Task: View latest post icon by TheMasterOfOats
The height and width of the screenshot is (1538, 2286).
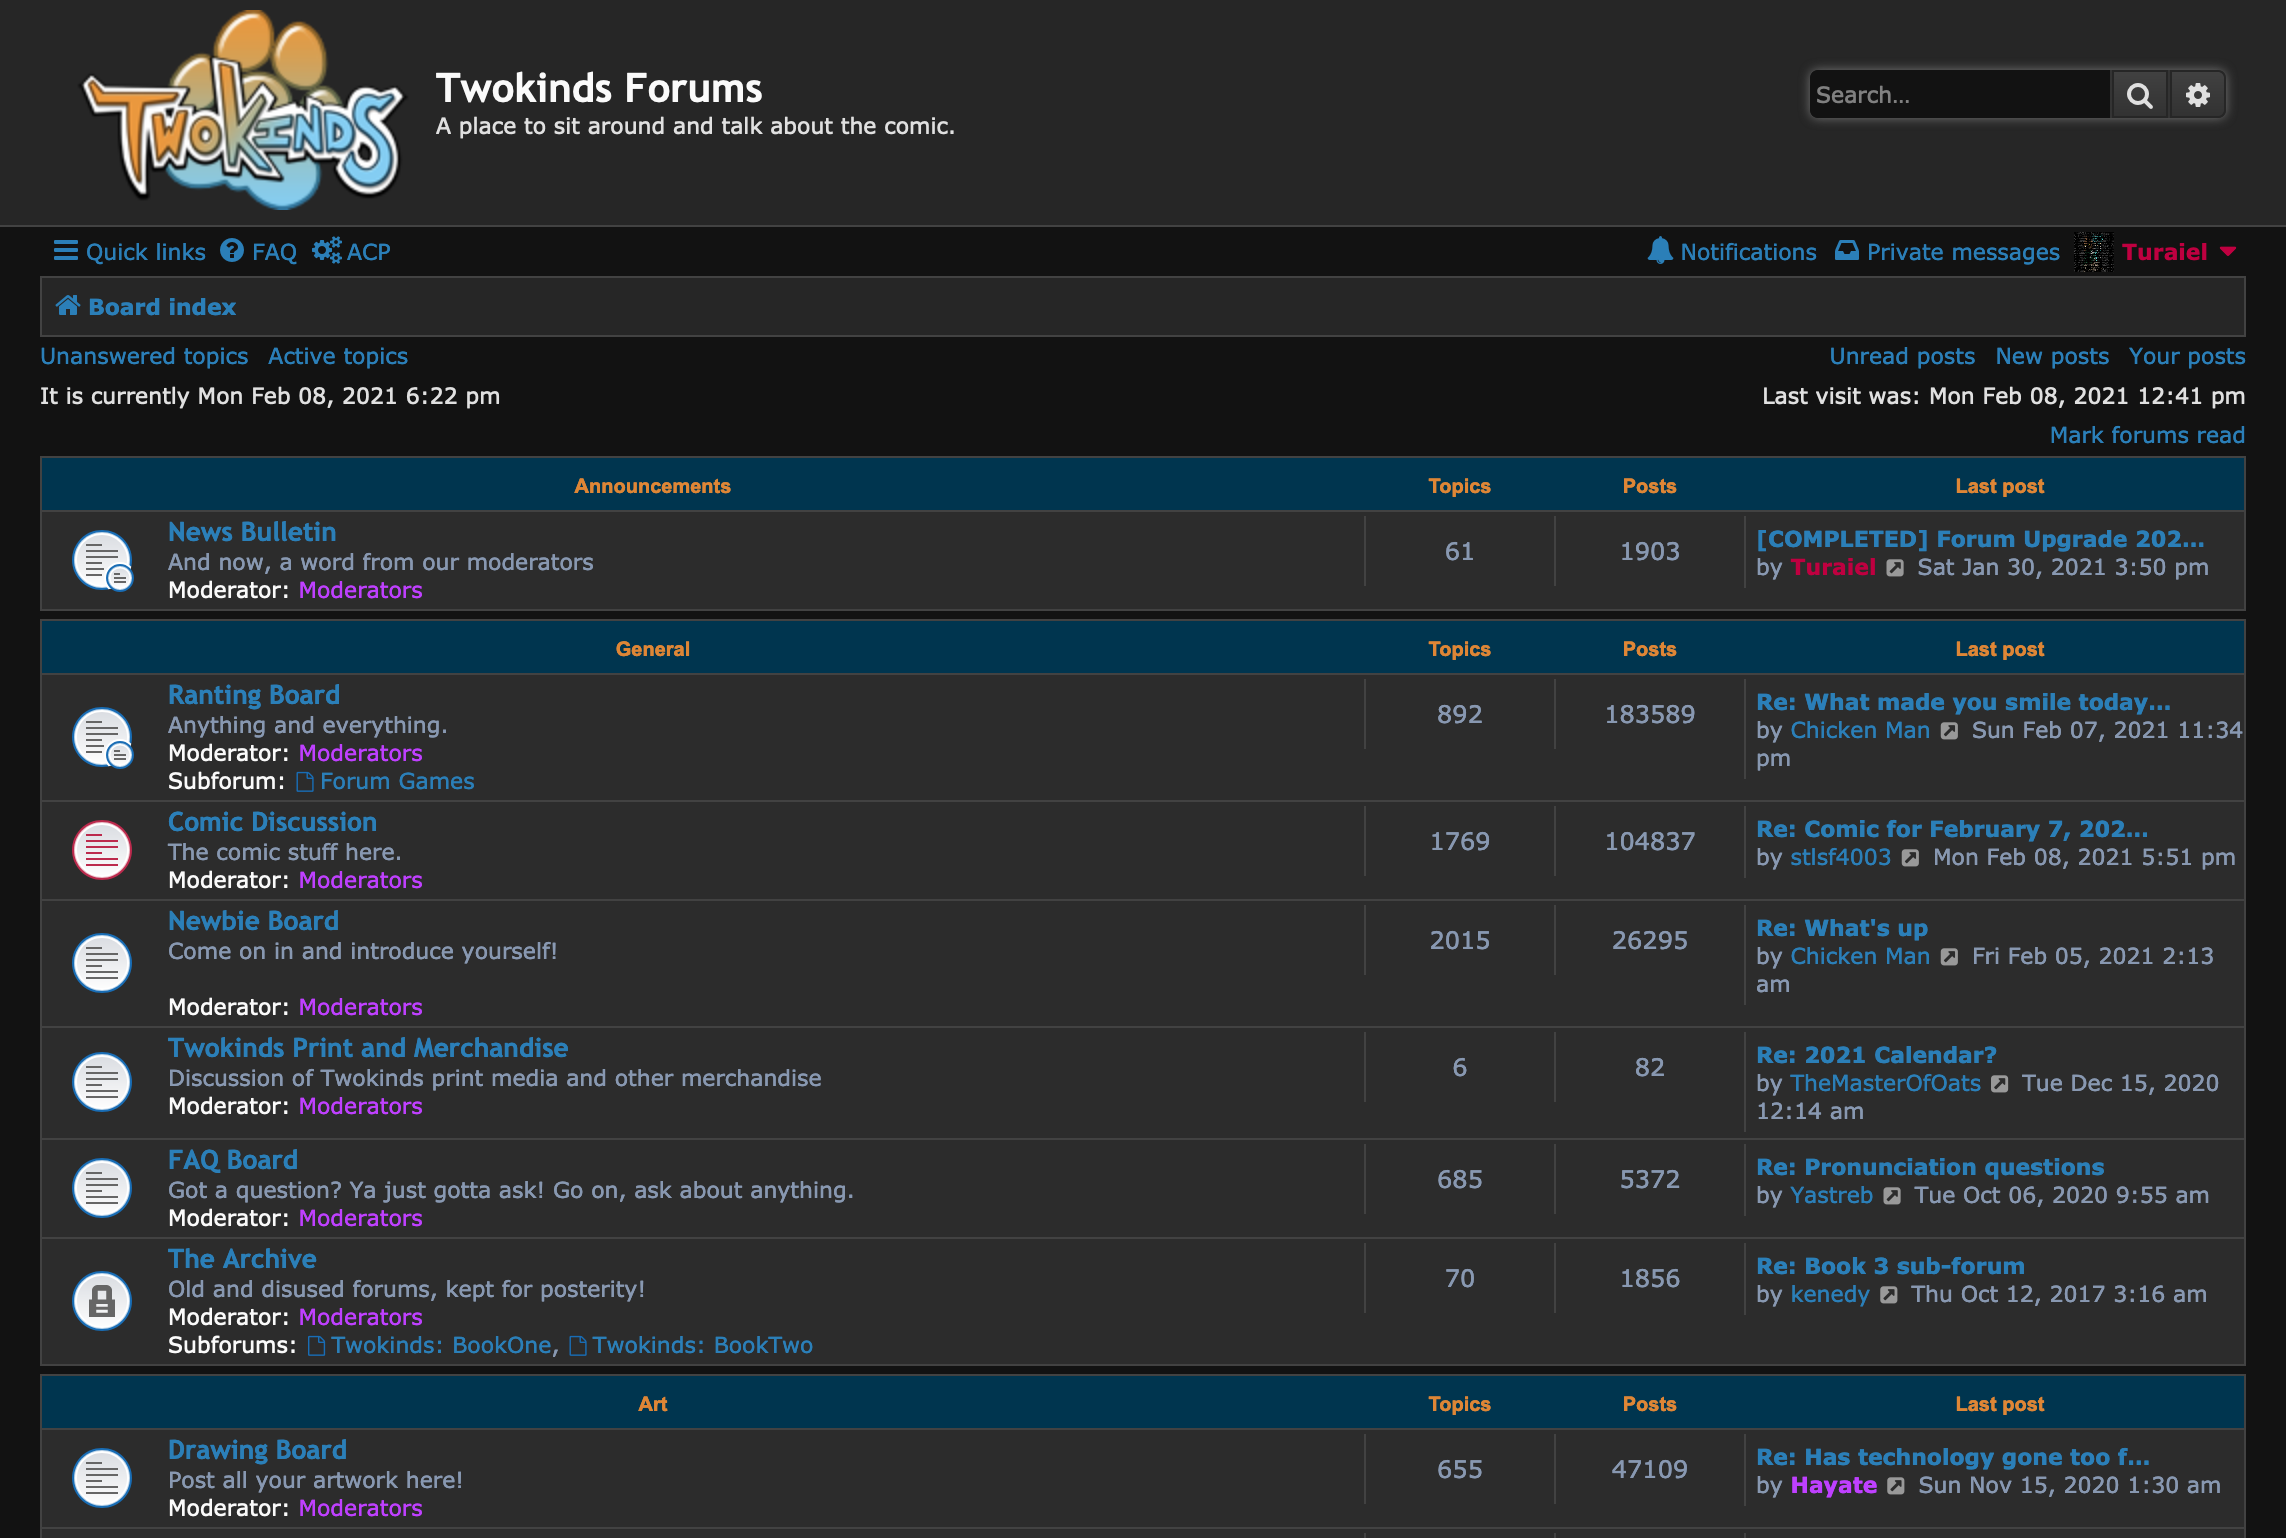Action: [x=1999, y=1084]
